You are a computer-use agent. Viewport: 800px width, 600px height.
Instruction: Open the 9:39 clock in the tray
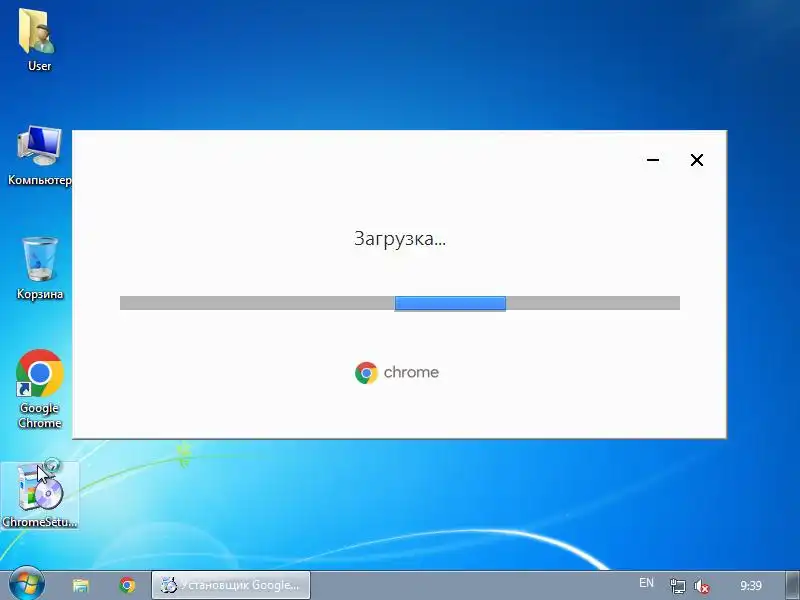[x=751, y=586]
